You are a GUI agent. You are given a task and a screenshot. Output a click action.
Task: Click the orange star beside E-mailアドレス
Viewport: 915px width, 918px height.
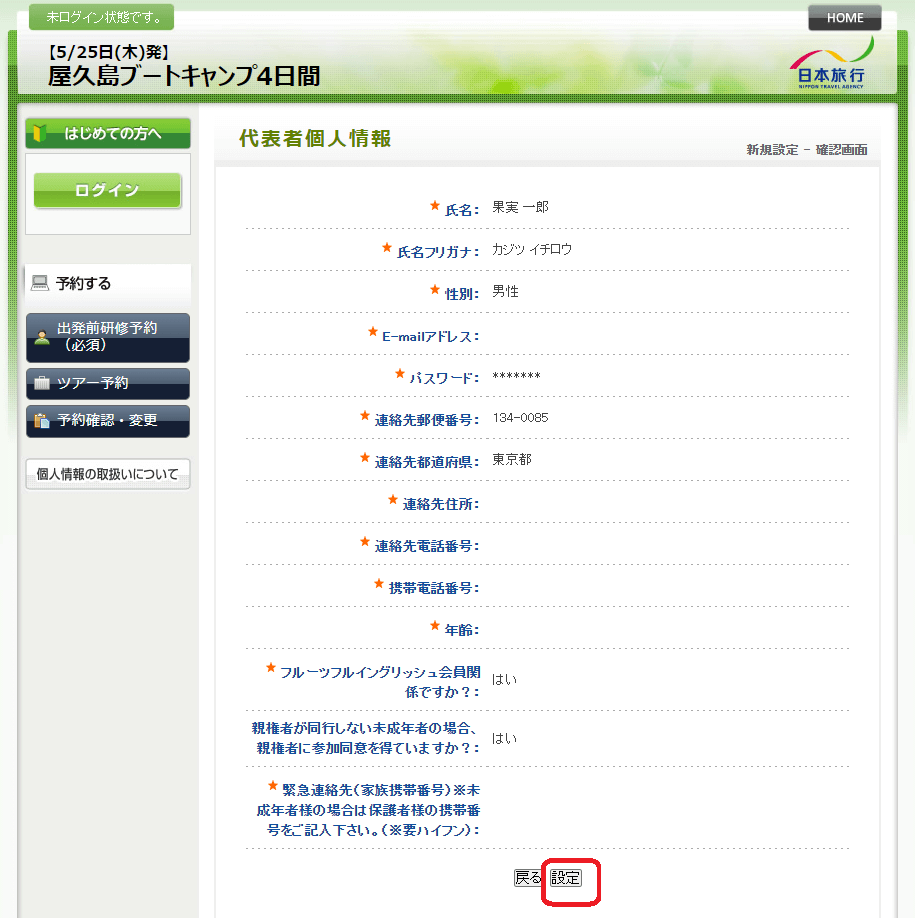tap(373, 332)
